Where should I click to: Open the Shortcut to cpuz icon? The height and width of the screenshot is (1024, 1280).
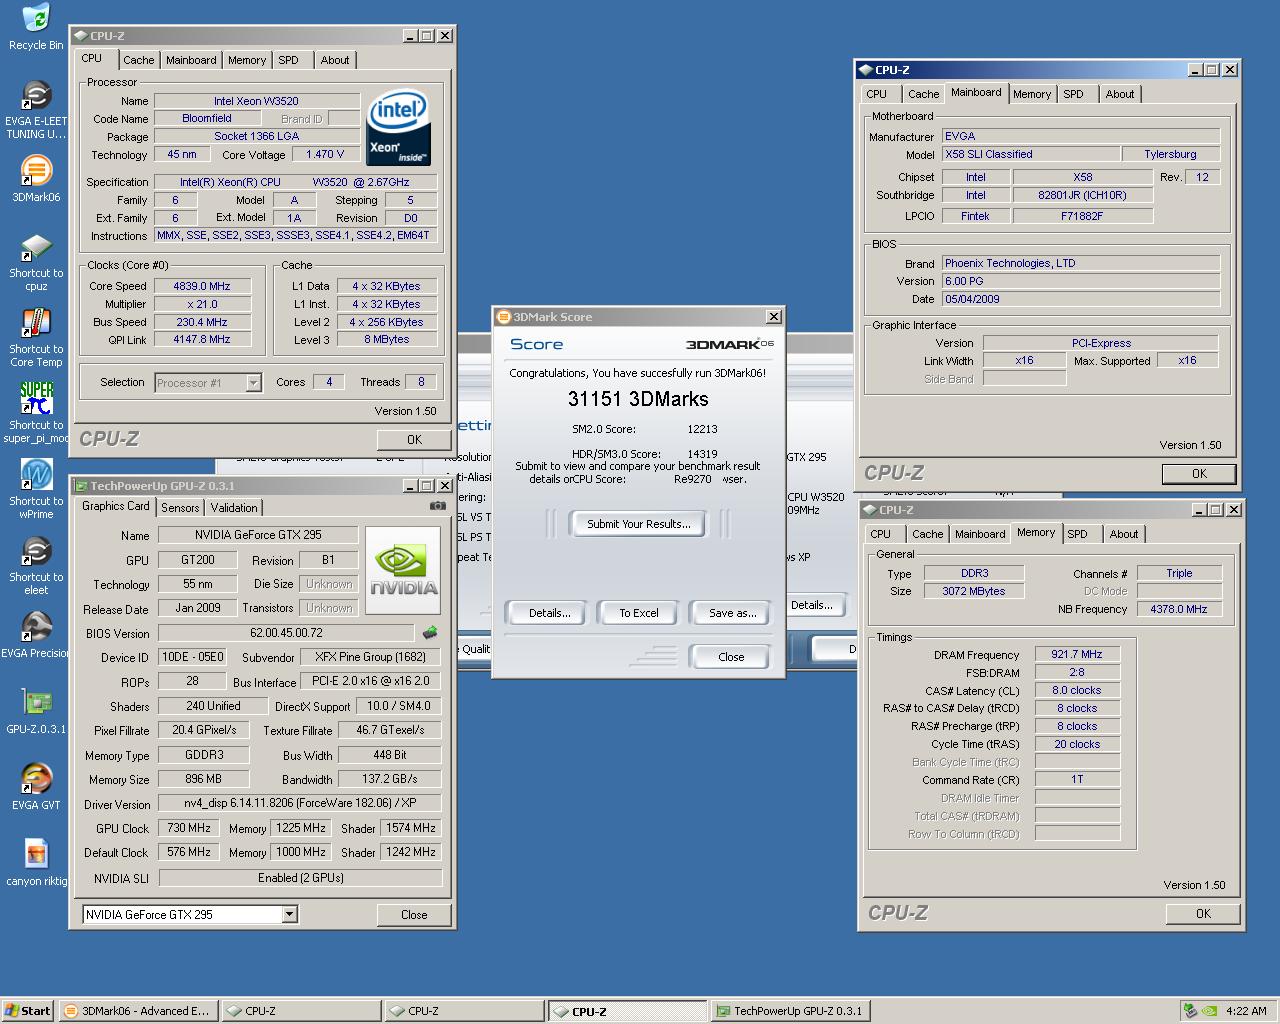pos(36,262)
